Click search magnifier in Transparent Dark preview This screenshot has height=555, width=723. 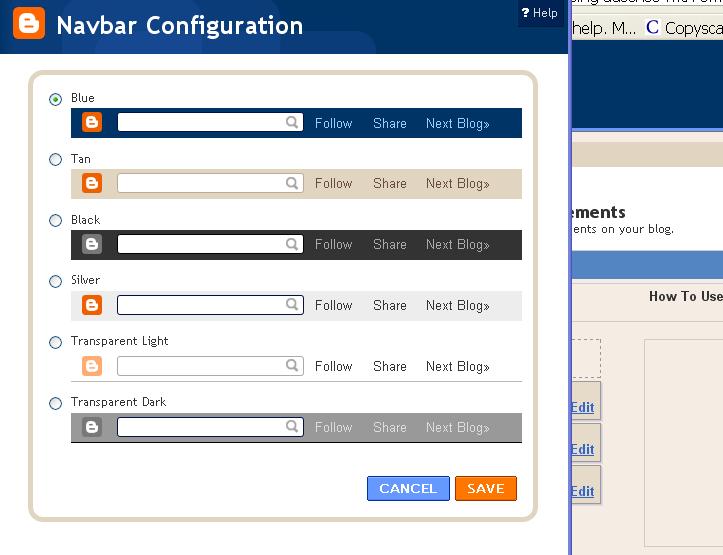click(292, 426)
